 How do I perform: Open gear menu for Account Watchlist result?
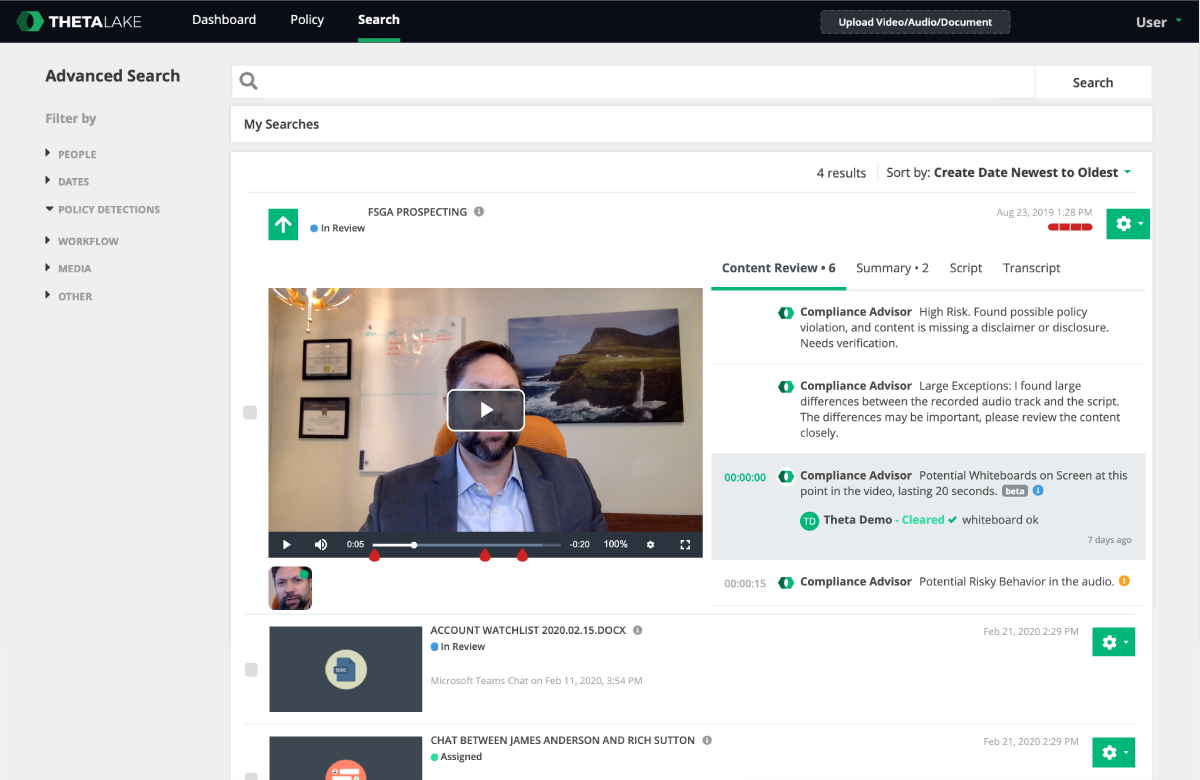coord(1113,642)
